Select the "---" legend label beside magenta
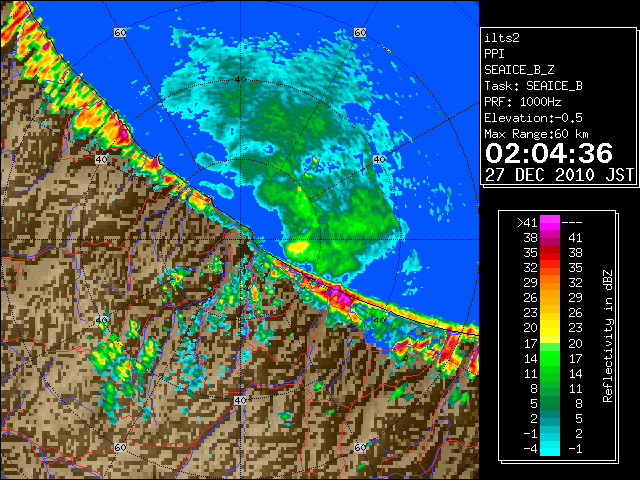The height and width of the screenshot is (480, 640). pos(572,222)
